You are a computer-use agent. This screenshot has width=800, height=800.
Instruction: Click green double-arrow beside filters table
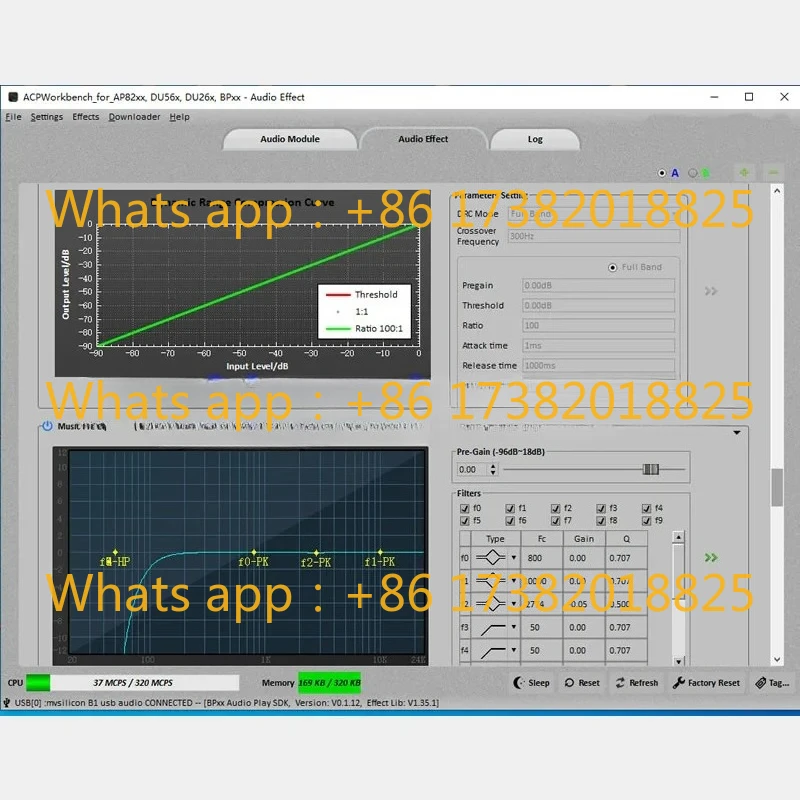[711, 557]
